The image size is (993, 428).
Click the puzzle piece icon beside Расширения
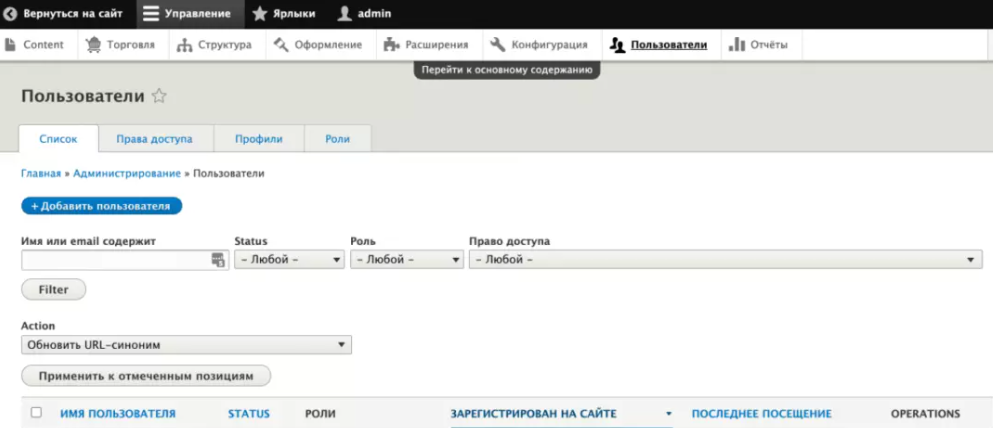pos(392,44)
